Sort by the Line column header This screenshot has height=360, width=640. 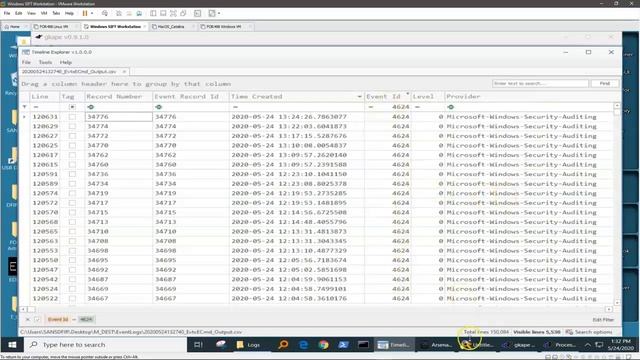[x=40, y=96]
